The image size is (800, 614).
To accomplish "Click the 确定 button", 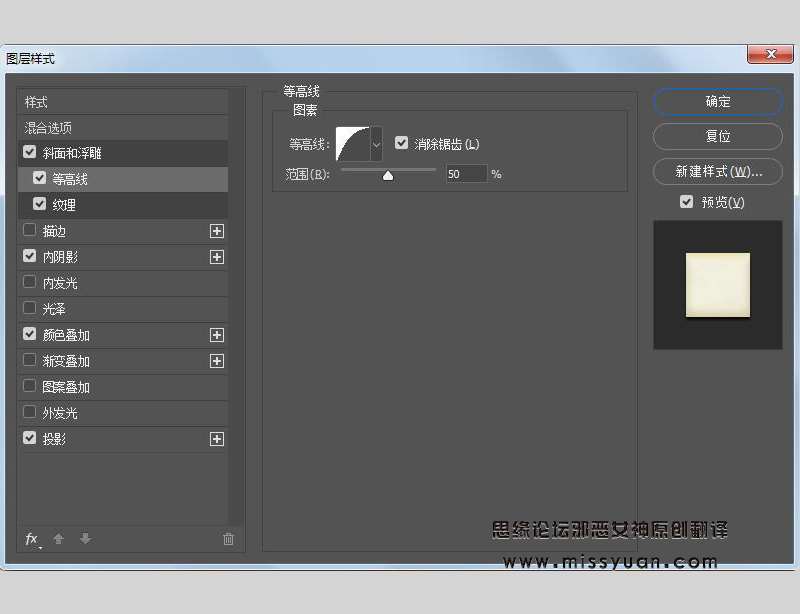I will (x=717, y=102).
